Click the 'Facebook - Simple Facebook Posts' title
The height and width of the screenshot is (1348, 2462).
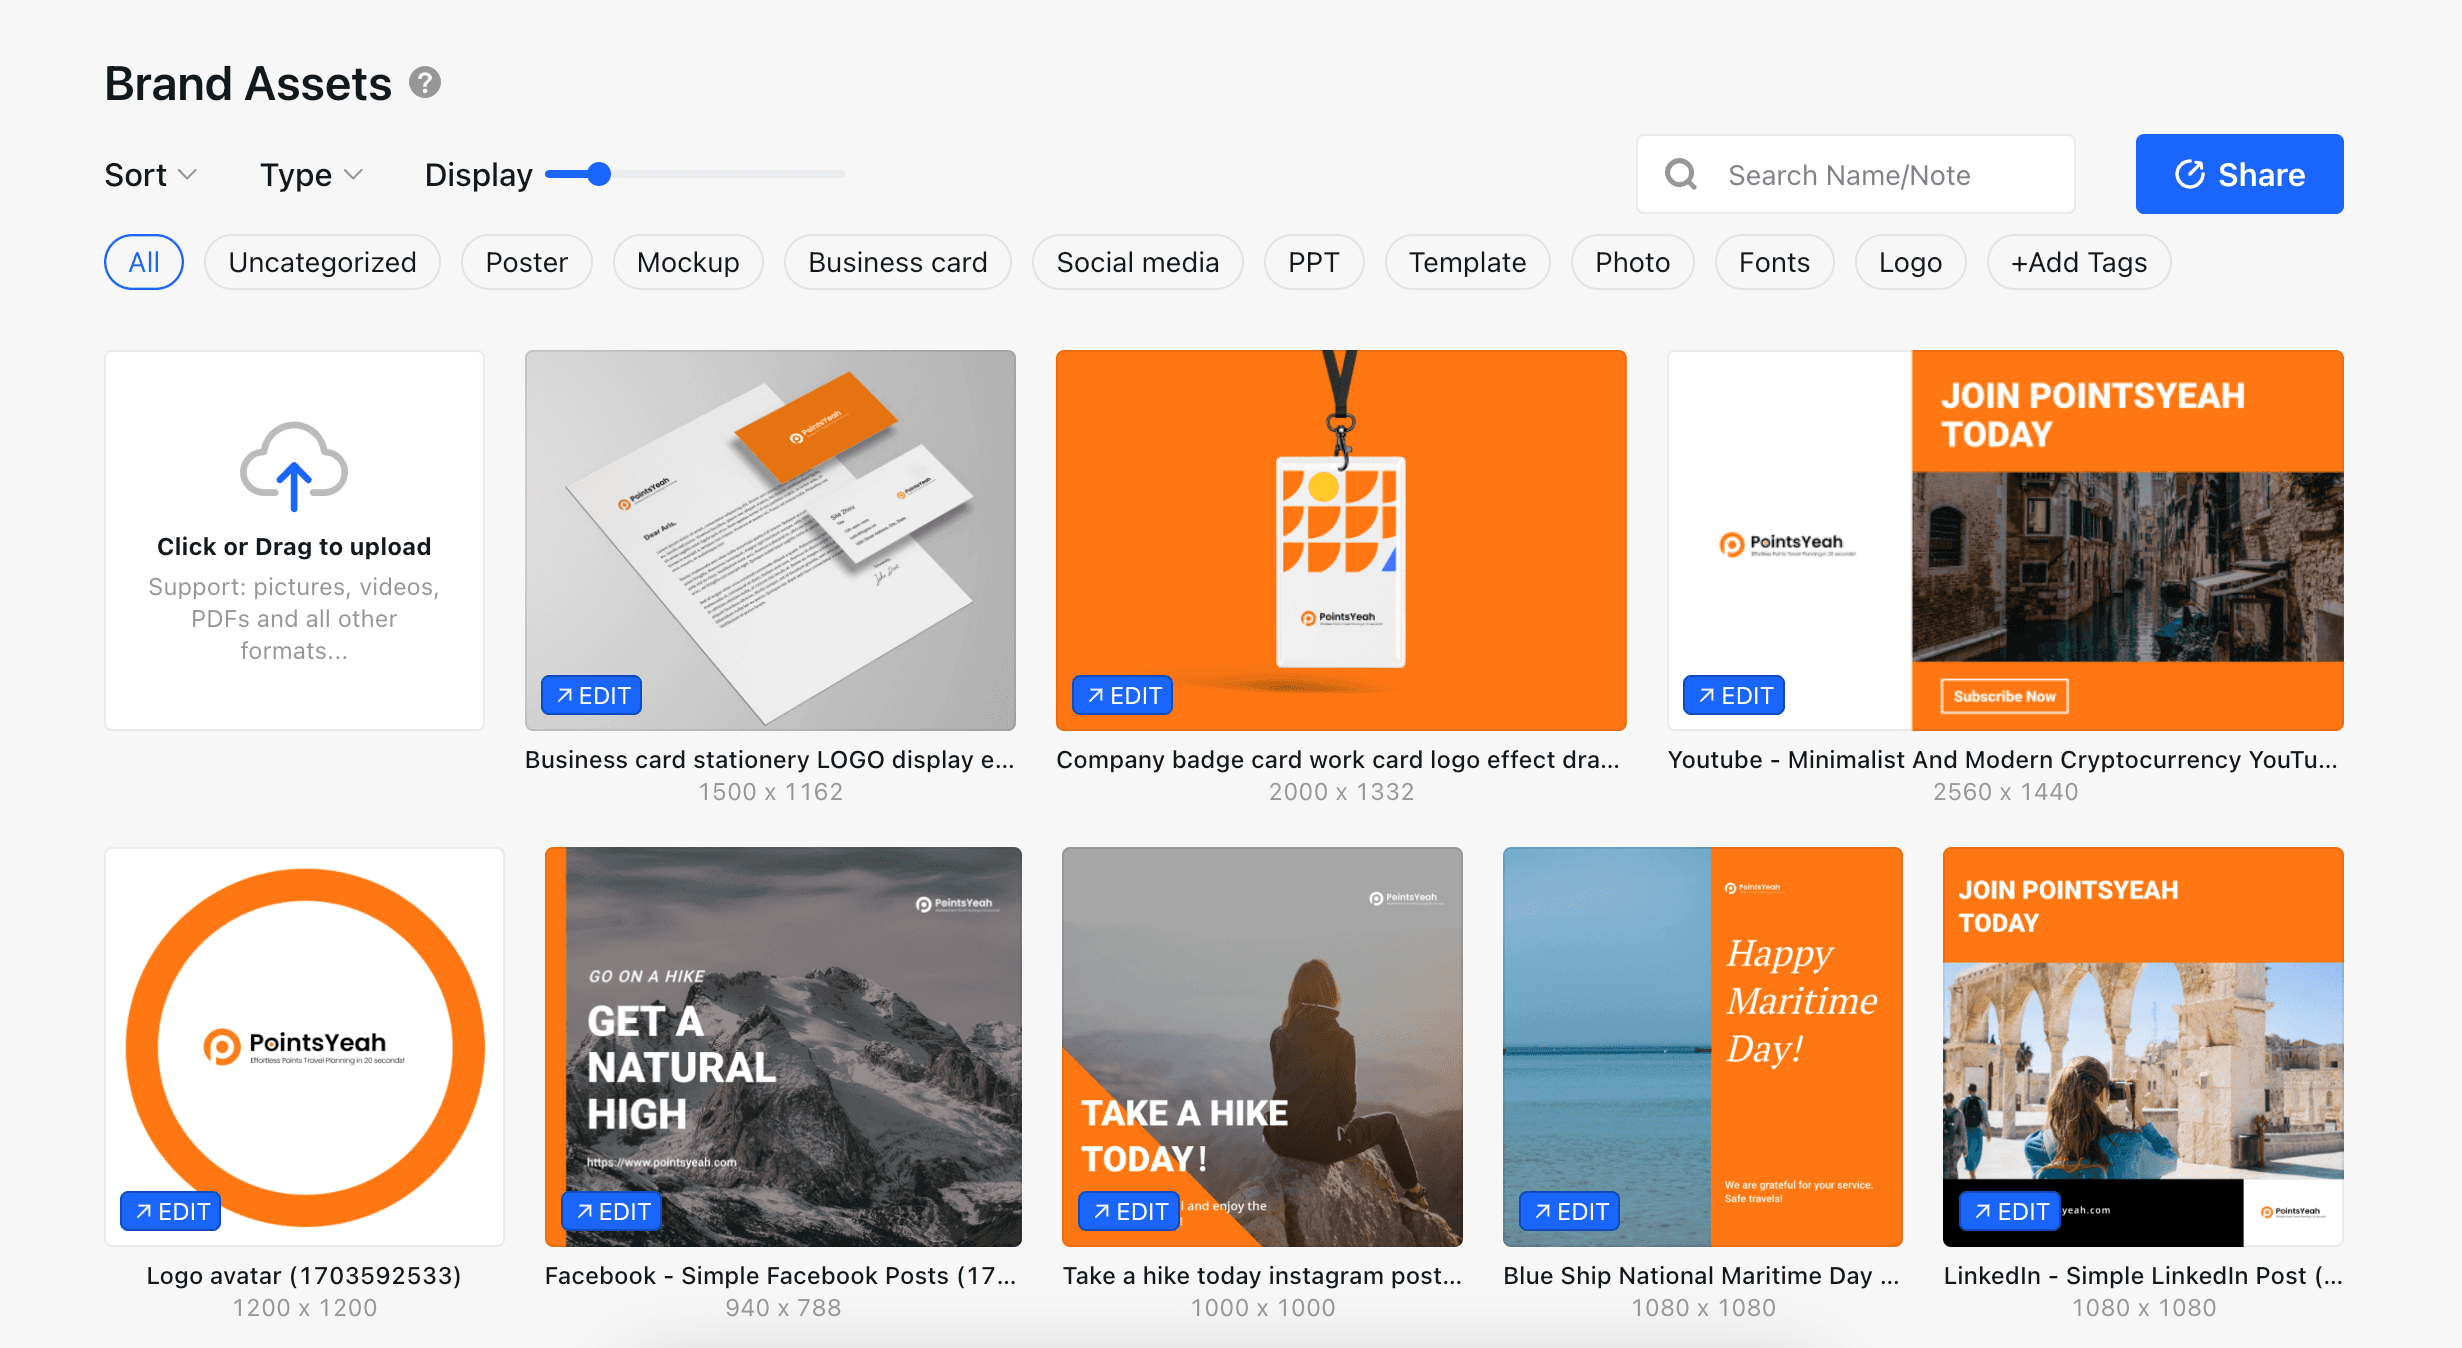[x=781, y=1276]
